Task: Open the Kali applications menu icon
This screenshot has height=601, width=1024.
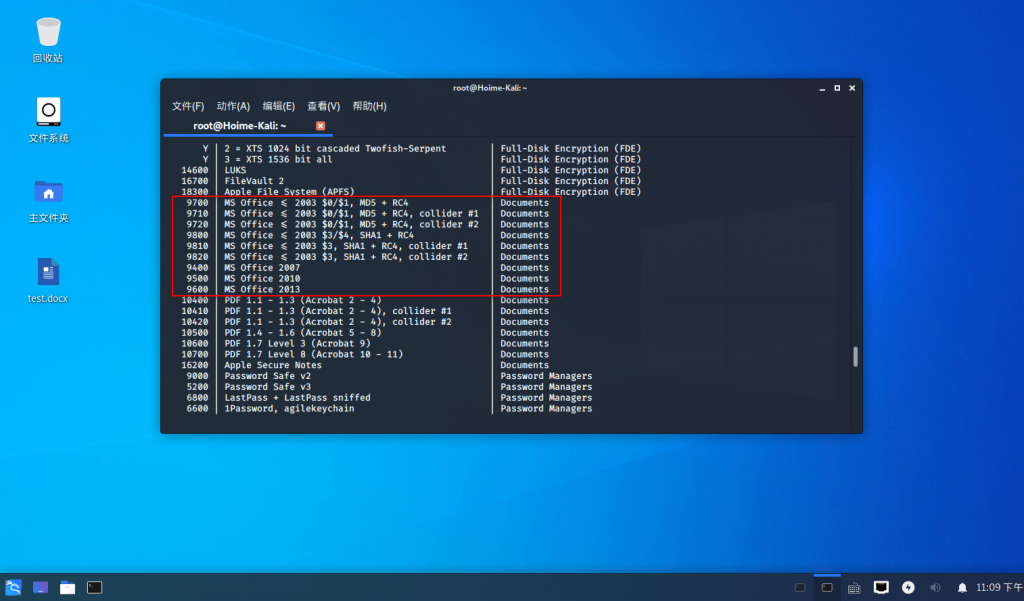Action: (x=13, y=587)
